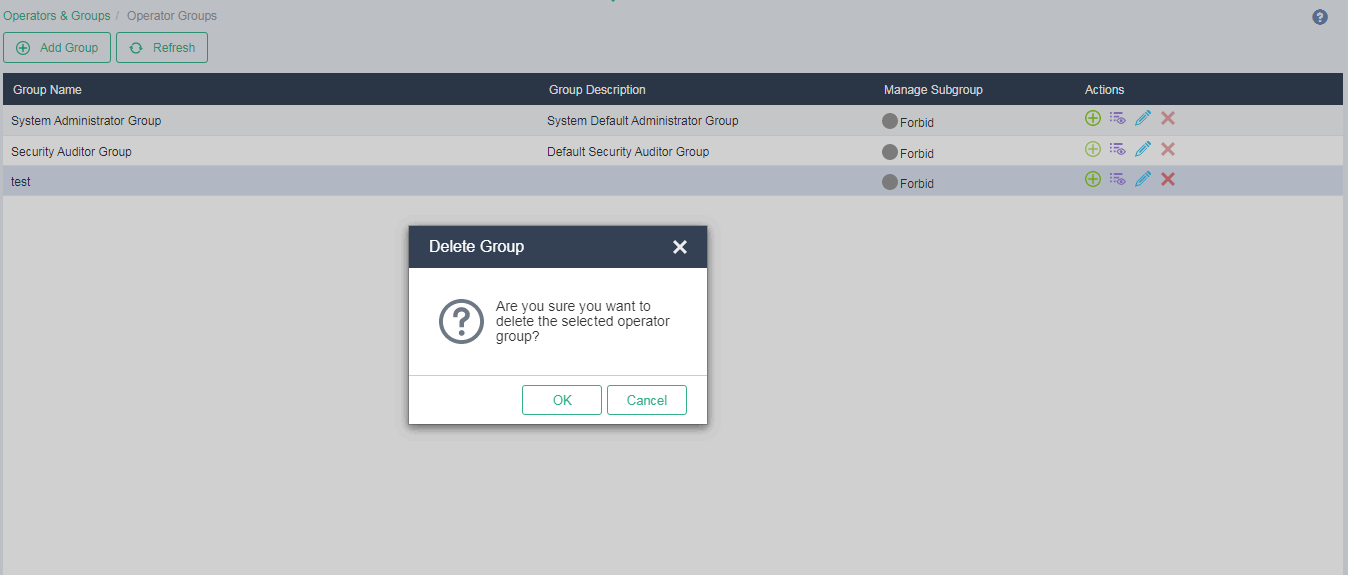Open the view list icon for Security Auditor Group

(x=1118, y=149)
